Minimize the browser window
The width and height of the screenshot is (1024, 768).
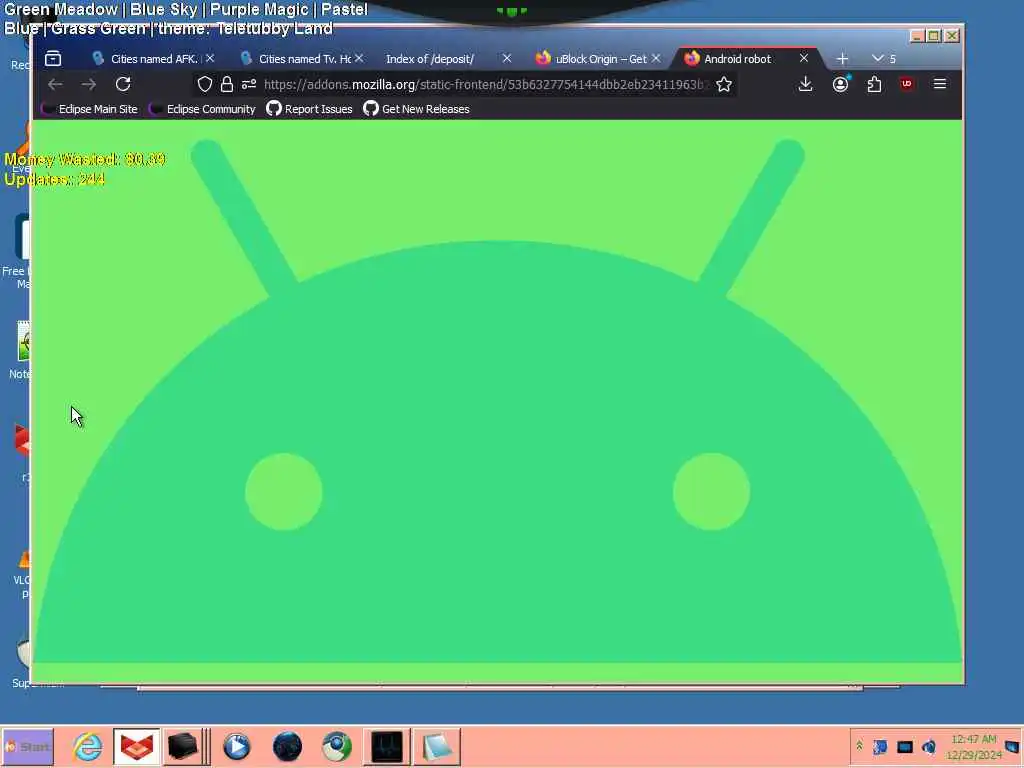[917, 36]
